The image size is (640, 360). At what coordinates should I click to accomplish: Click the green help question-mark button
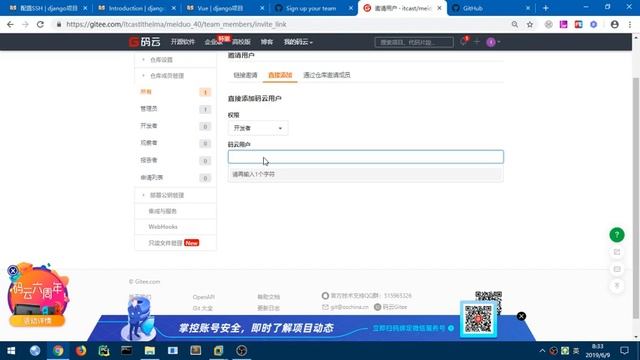(x=617, y=235)
